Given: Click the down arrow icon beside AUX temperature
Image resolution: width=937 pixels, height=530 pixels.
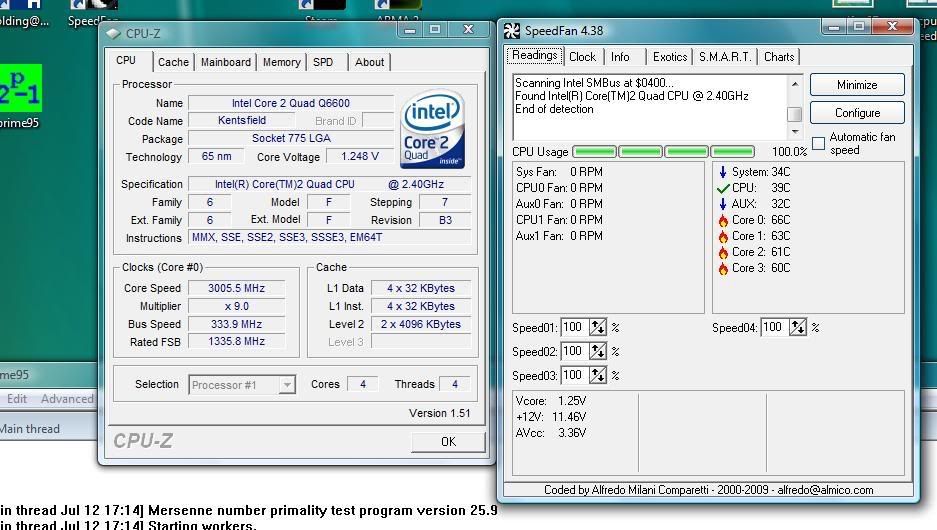Looking at the screenshot, I should pyautogui.click(x=723, y=204).
